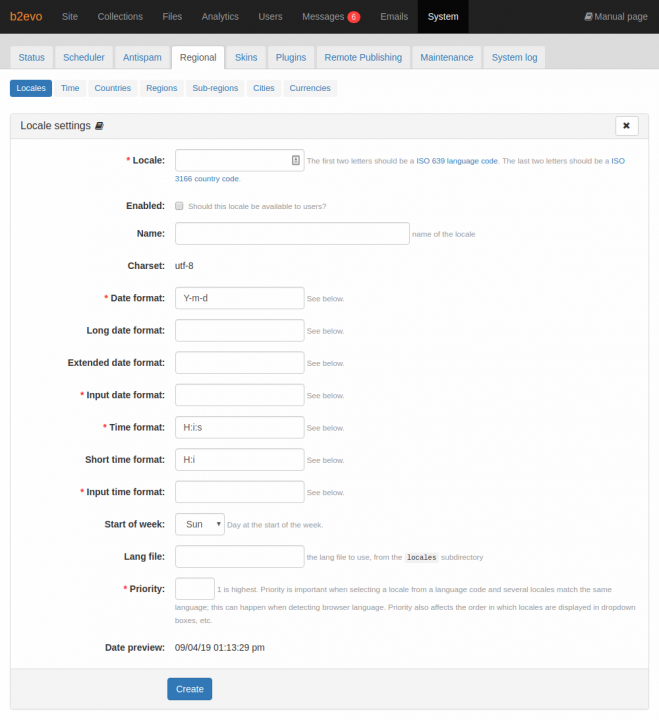Open the Collections menu

coord(120,17)
